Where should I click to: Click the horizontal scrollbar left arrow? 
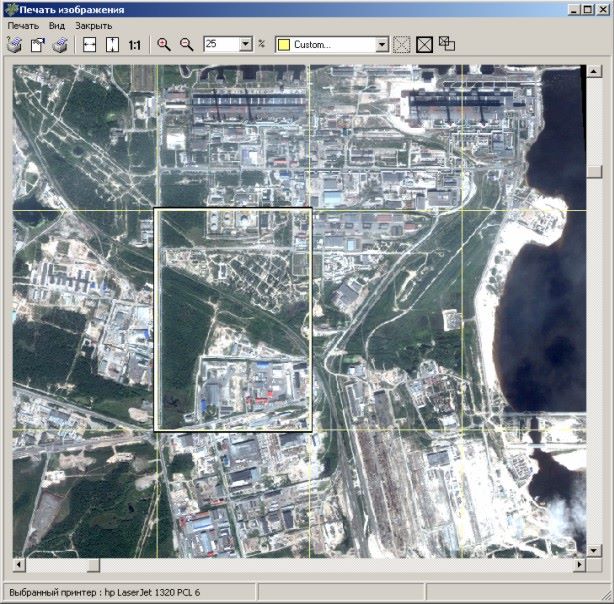[x=19, y=565]
